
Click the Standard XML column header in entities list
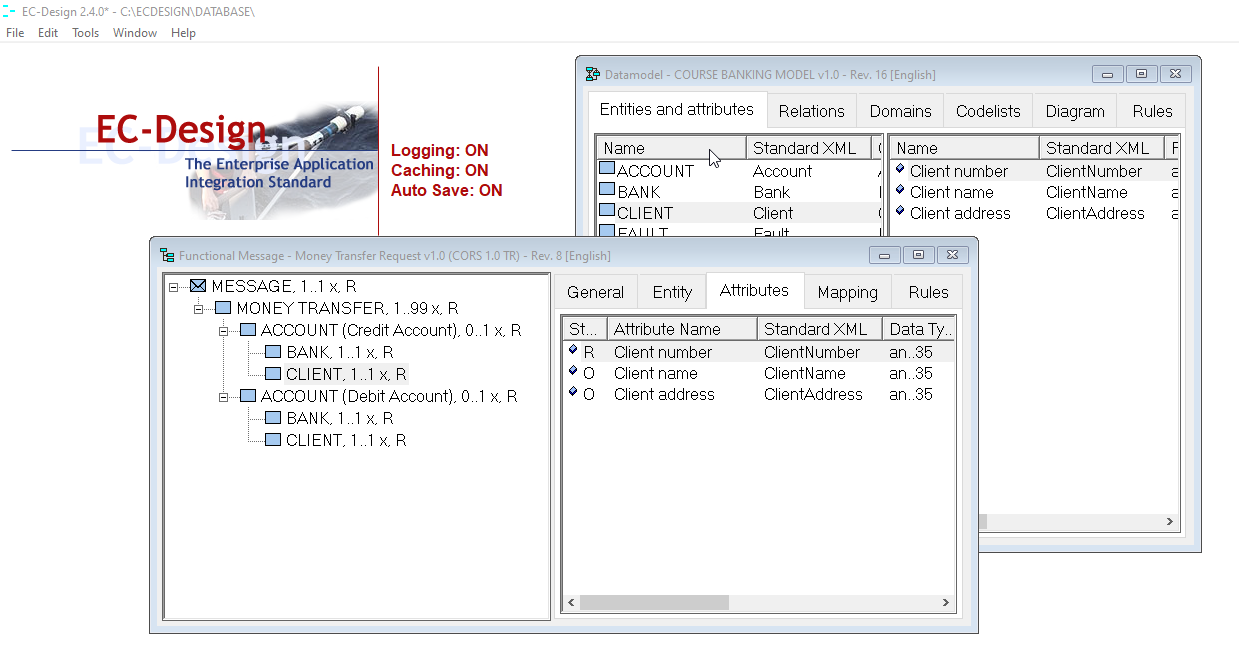point(805,148)
